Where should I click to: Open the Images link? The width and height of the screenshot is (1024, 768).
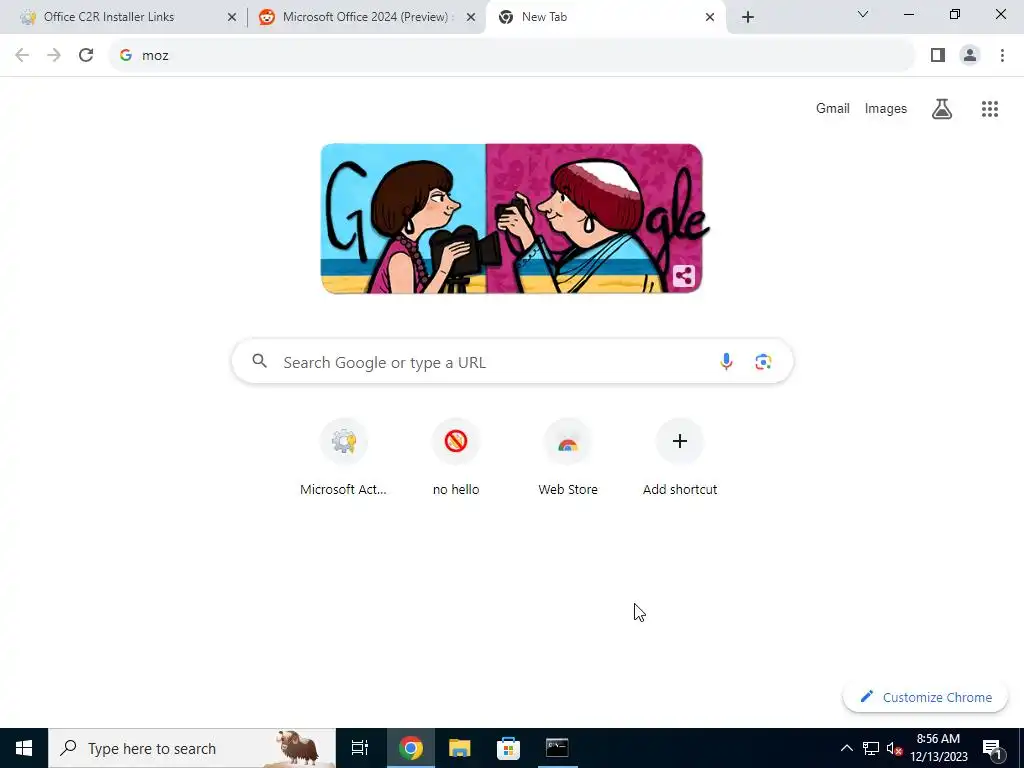886,108
